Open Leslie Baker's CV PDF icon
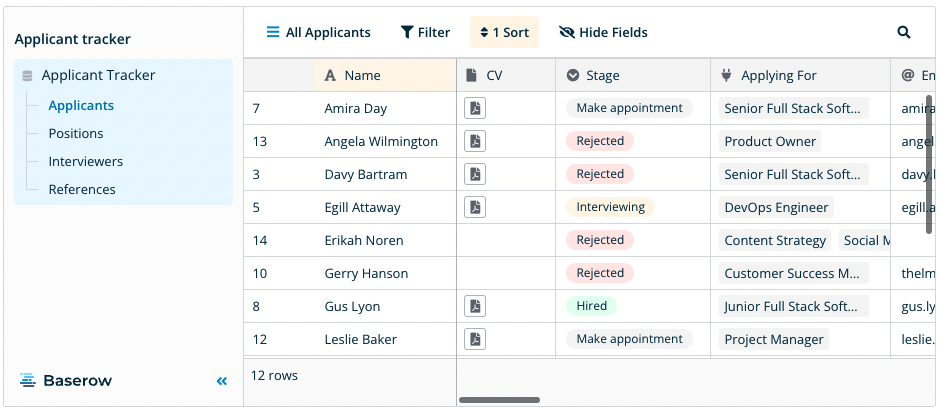The width and height of the screenshot is (940, 407). click(475, 339)
